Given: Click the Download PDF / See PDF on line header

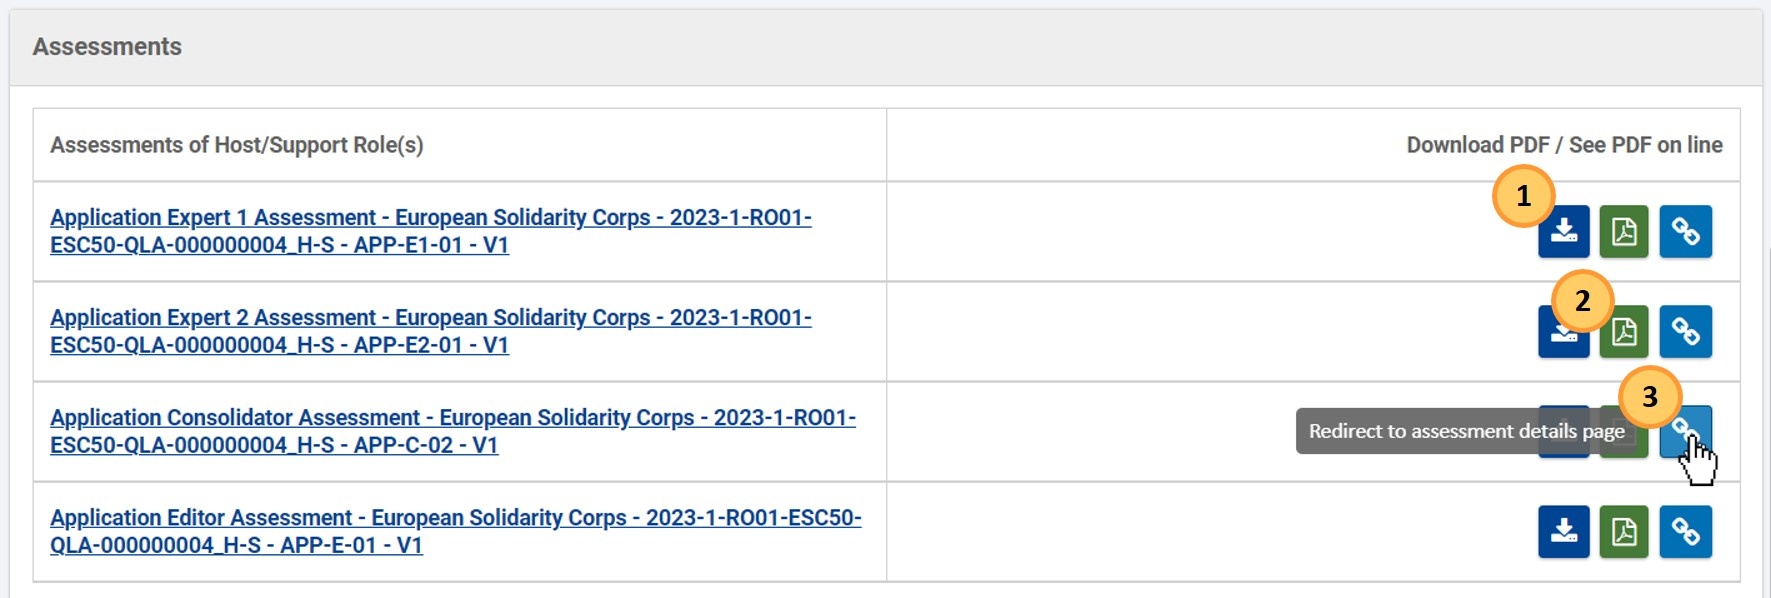Looking at the screenshot, I should [x=1564, y=145].
